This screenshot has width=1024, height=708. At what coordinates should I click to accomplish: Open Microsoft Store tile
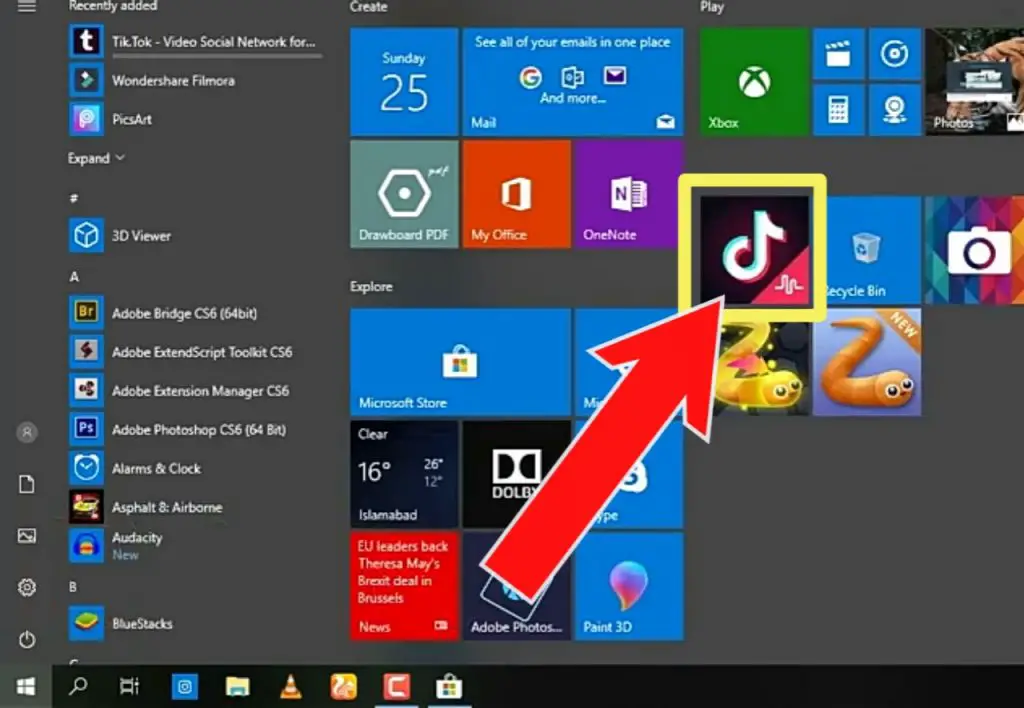pos(460,362)
